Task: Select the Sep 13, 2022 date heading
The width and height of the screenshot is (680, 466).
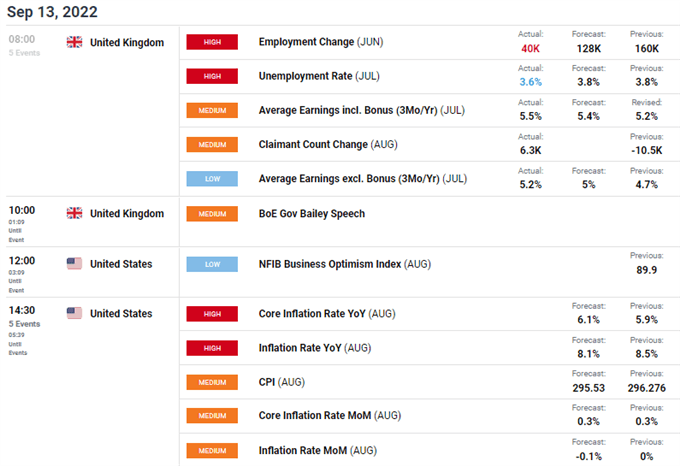Action: [x=52, y=12]
